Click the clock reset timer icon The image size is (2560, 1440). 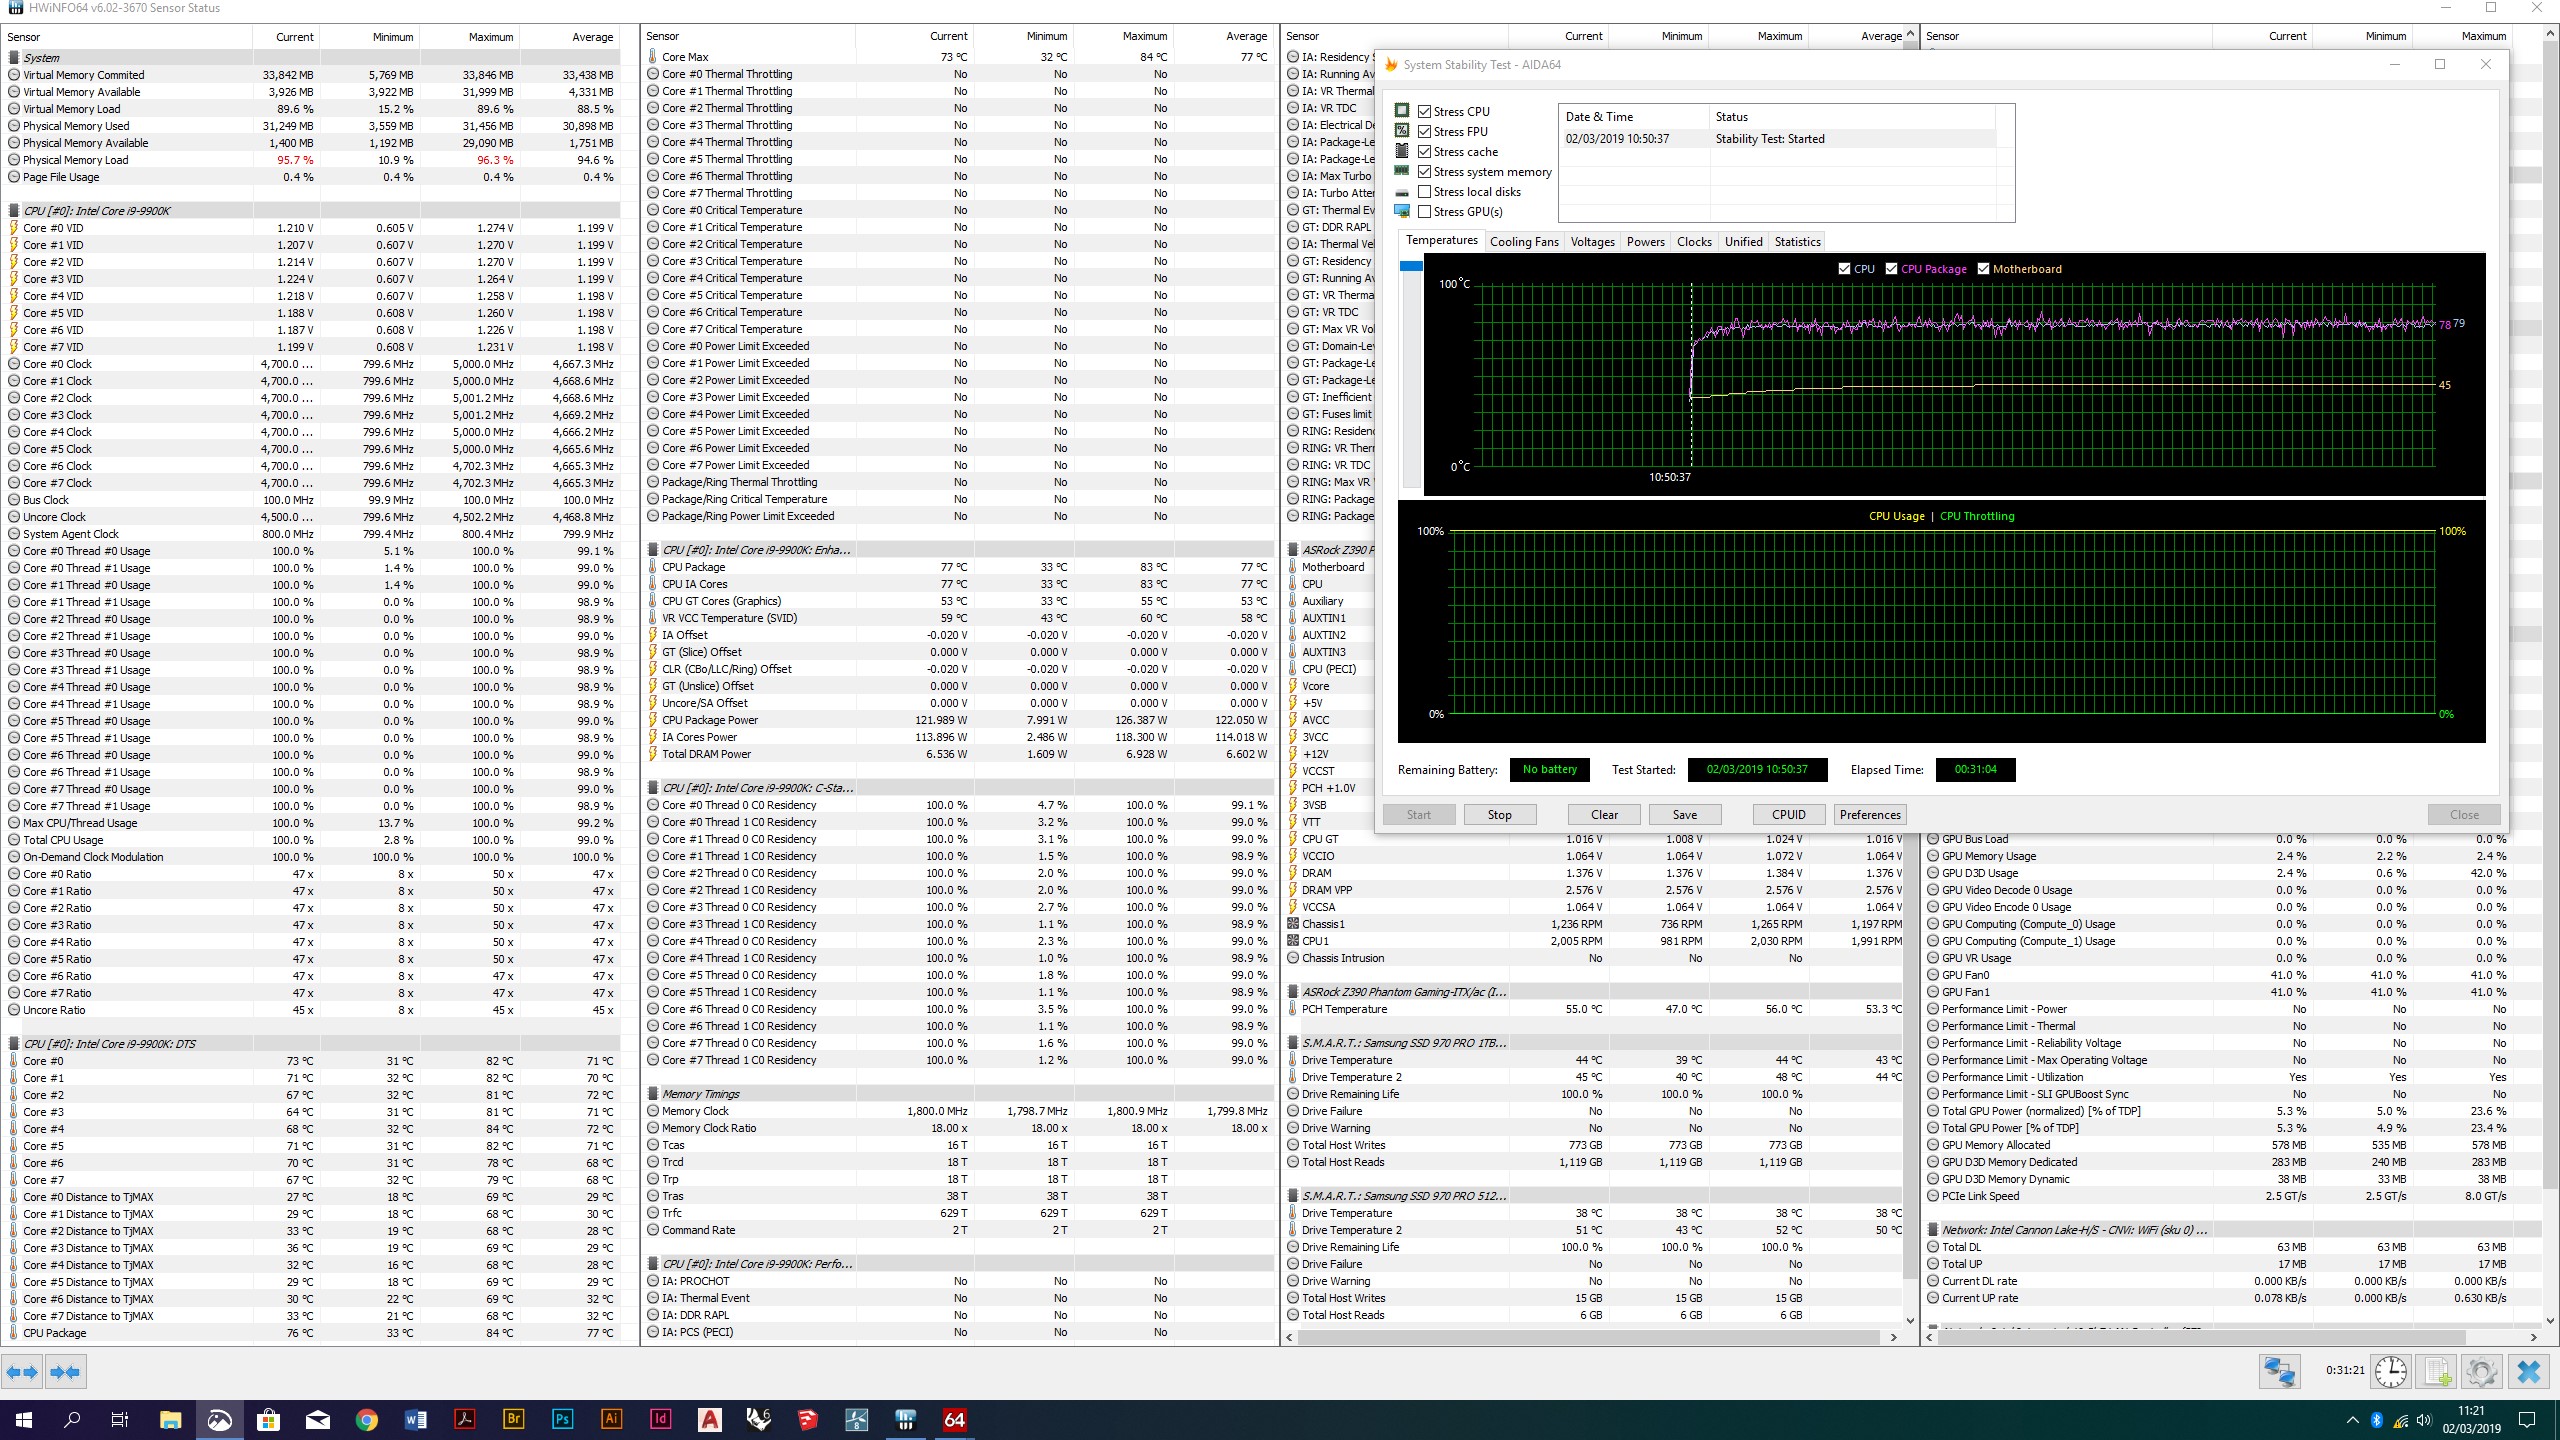pos(2391,1371)
